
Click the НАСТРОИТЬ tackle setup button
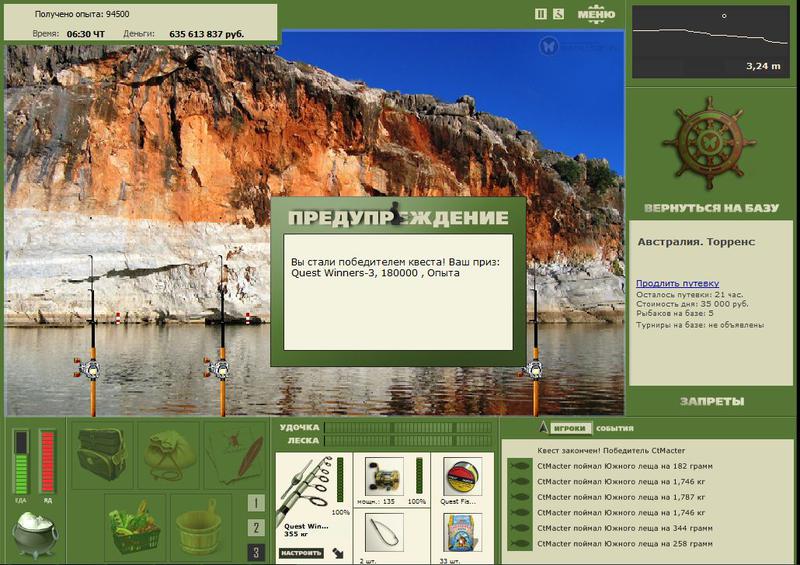301,553
